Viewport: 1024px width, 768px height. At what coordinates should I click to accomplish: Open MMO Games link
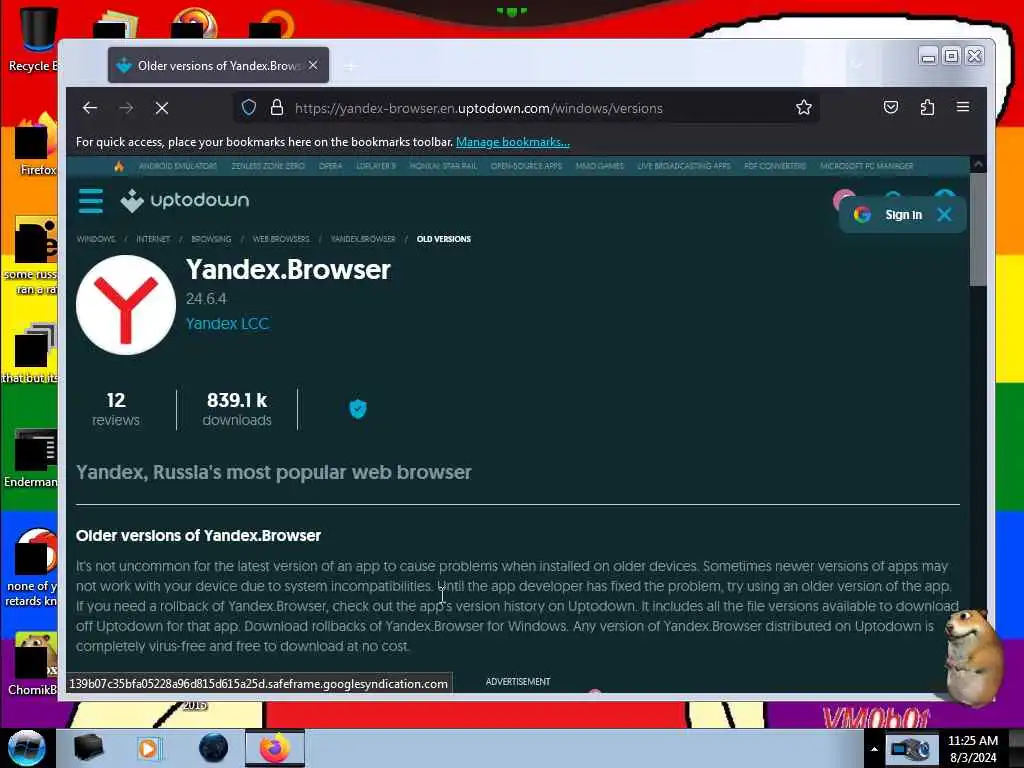pos(600,166)
